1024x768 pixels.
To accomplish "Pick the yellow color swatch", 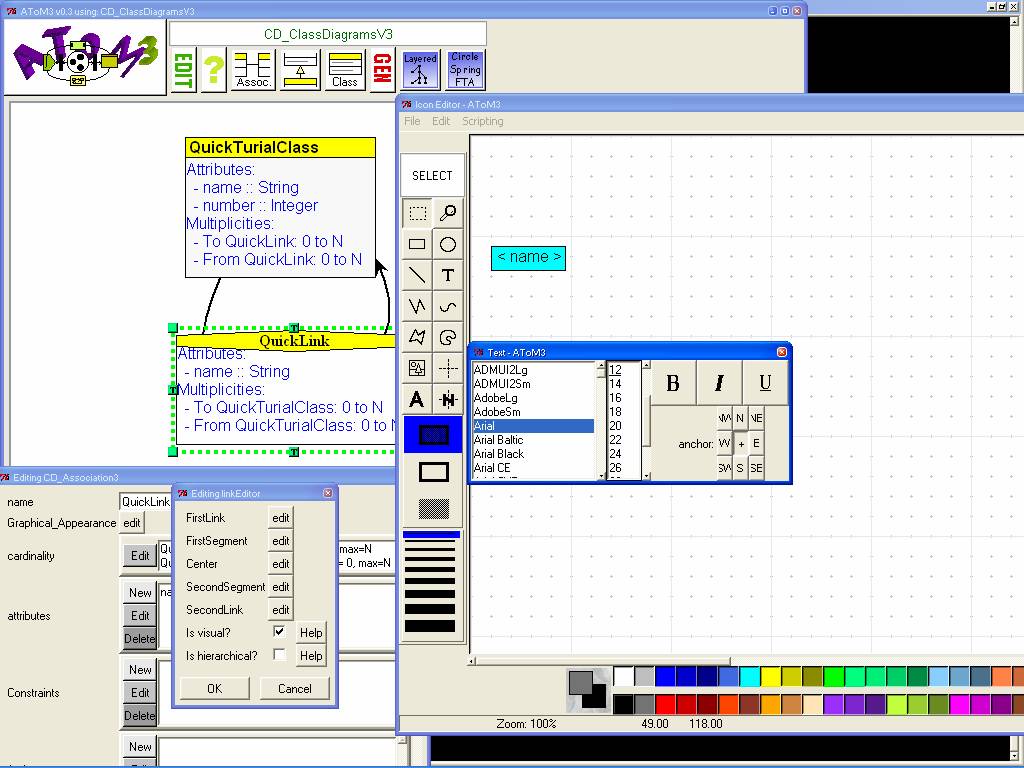I will pos(771,677).
